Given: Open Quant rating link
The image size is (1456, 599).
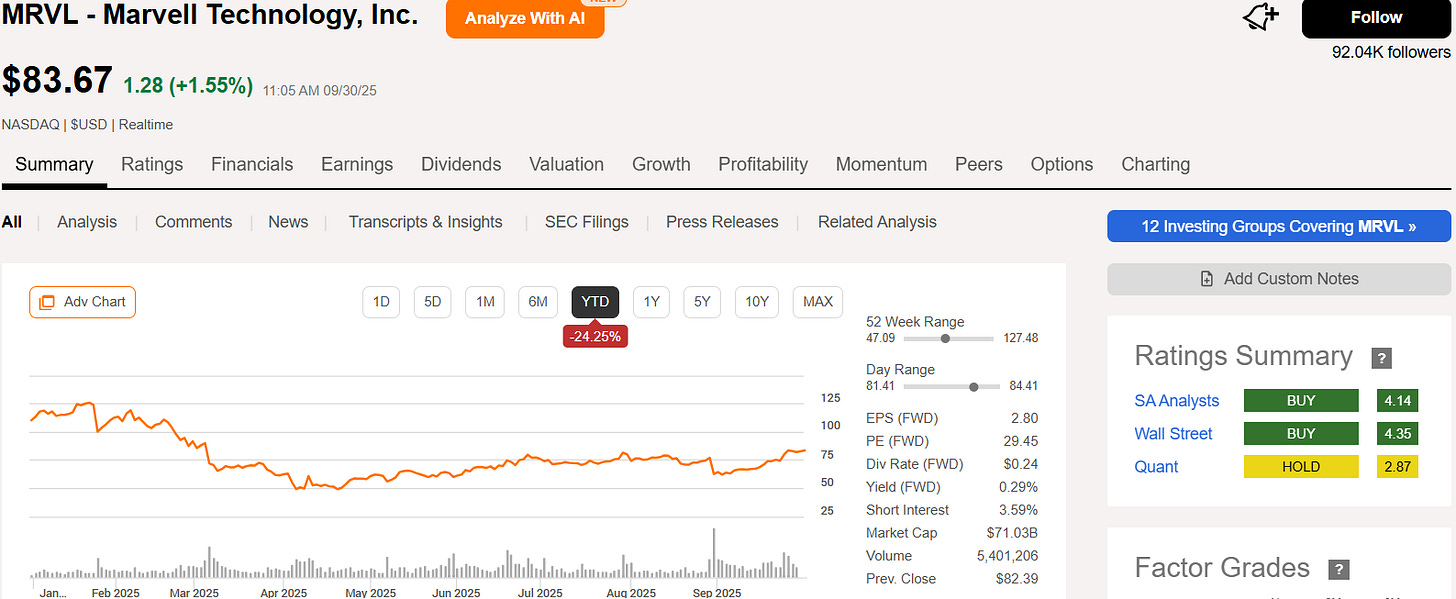Looking at the screenshot, I should tap(1156, 467).
